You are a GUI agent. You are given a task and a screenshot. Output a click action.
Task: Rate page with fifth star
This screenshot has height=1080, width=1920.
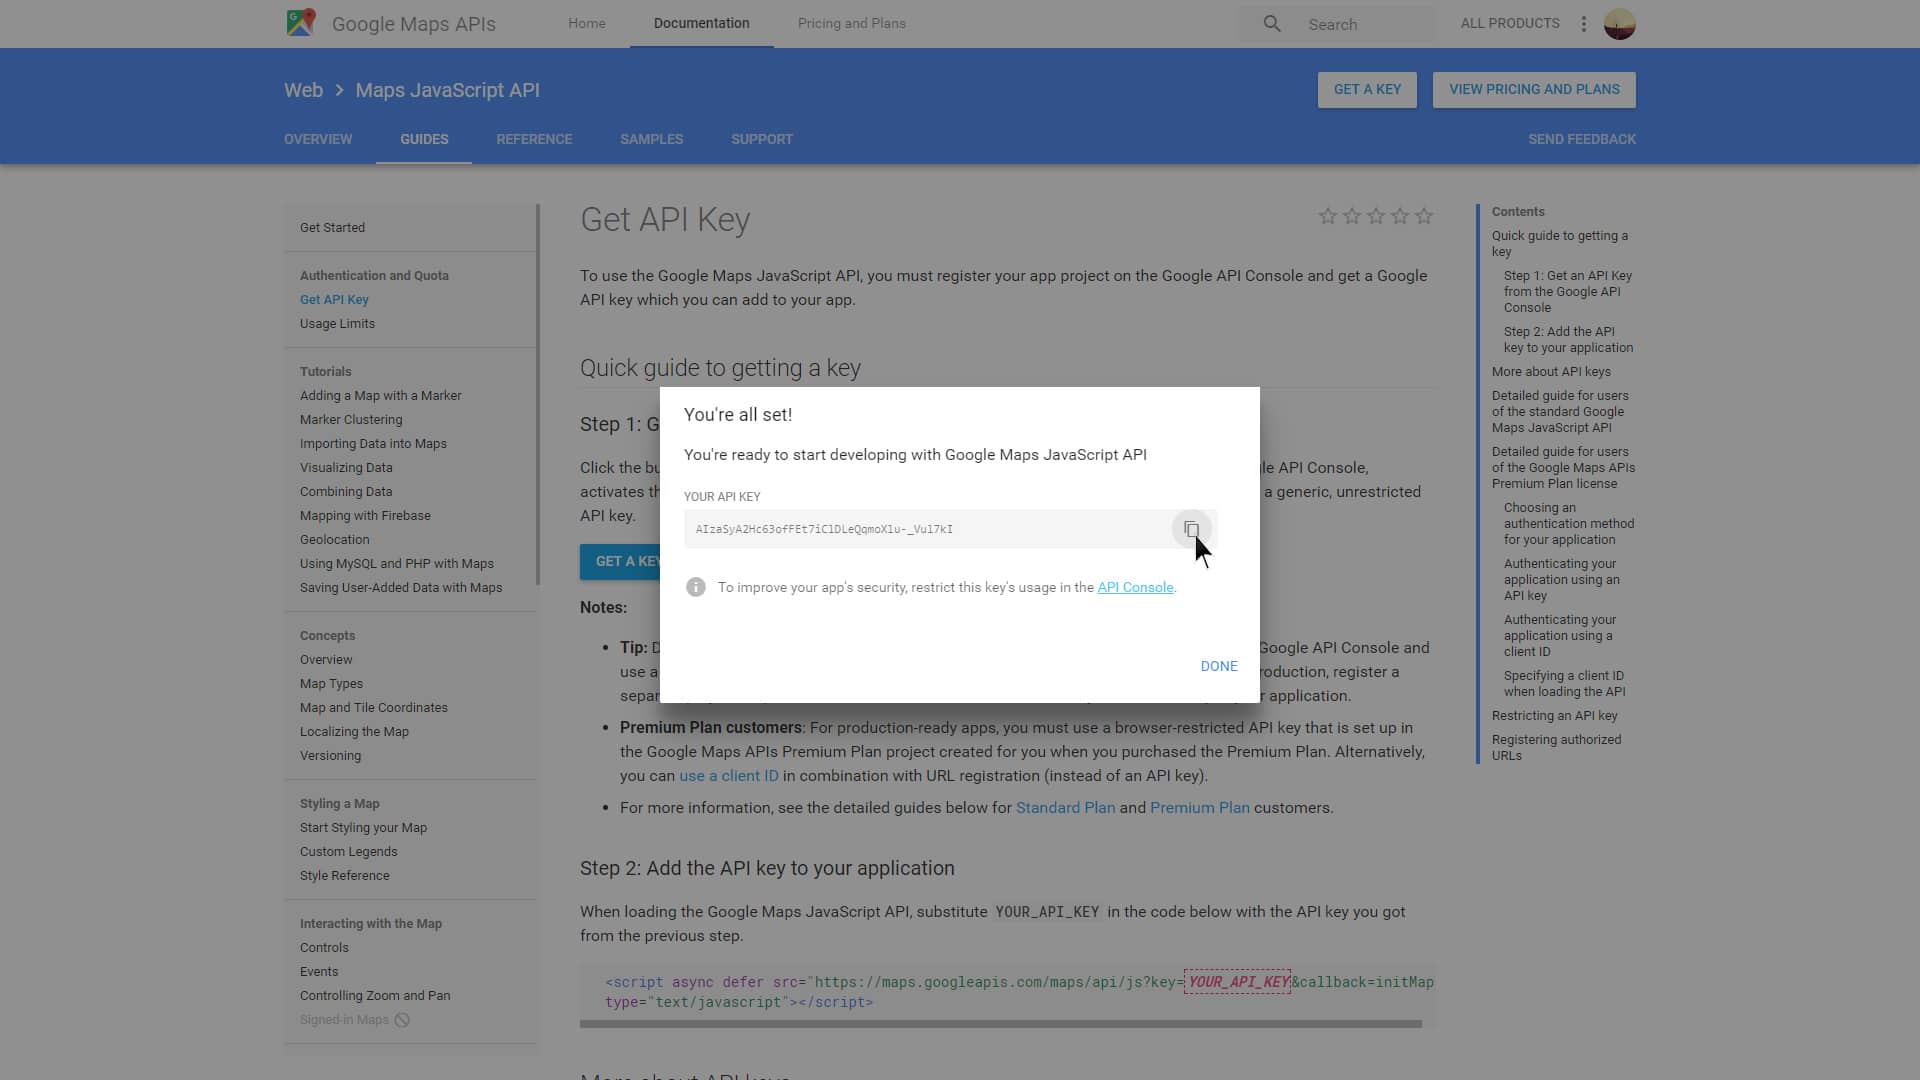click(x=1424, y=216)
